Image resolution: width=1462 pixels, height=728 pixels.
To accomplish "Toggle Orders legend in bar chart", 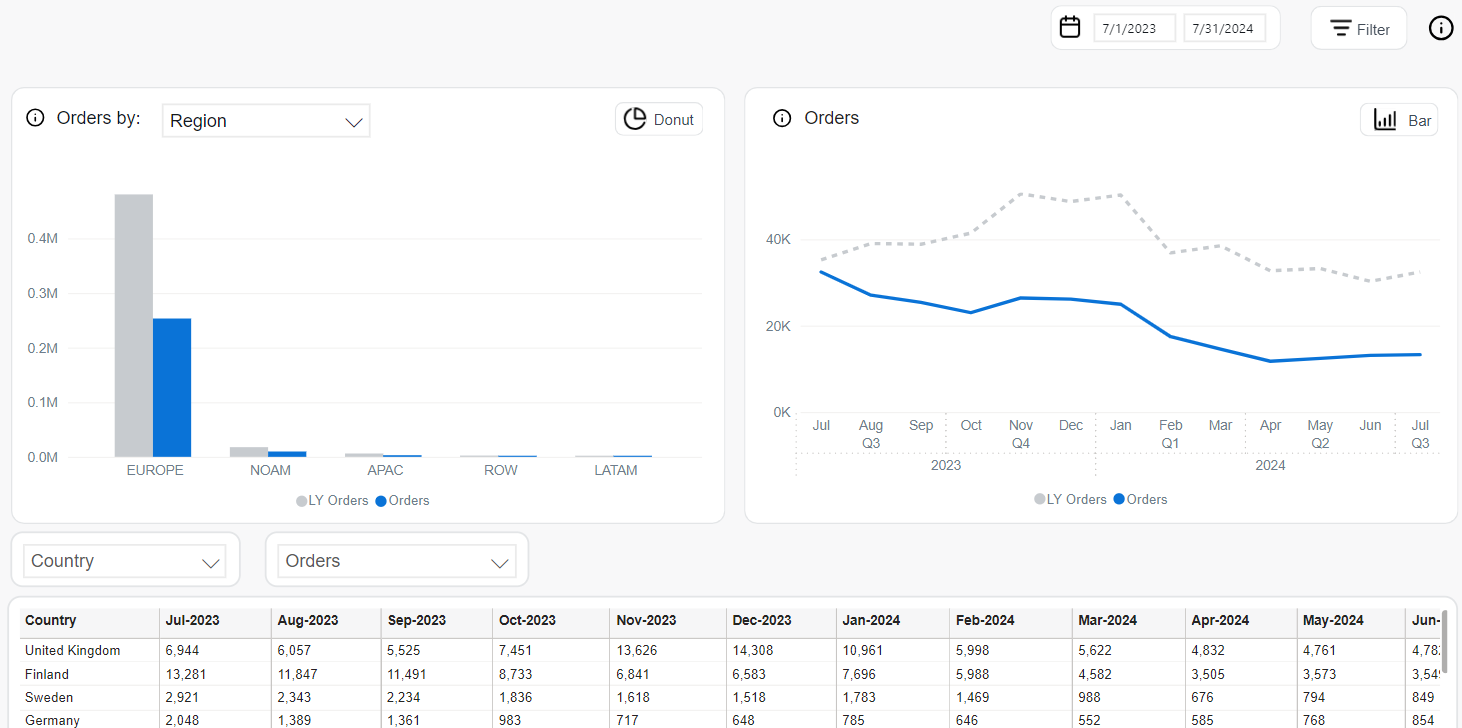I will pos(403,500).
